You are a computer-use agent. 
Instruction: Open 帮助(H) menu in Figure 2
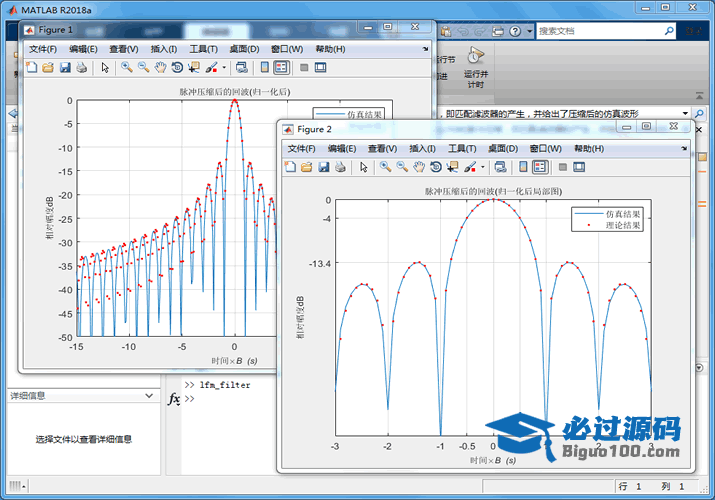589,149
